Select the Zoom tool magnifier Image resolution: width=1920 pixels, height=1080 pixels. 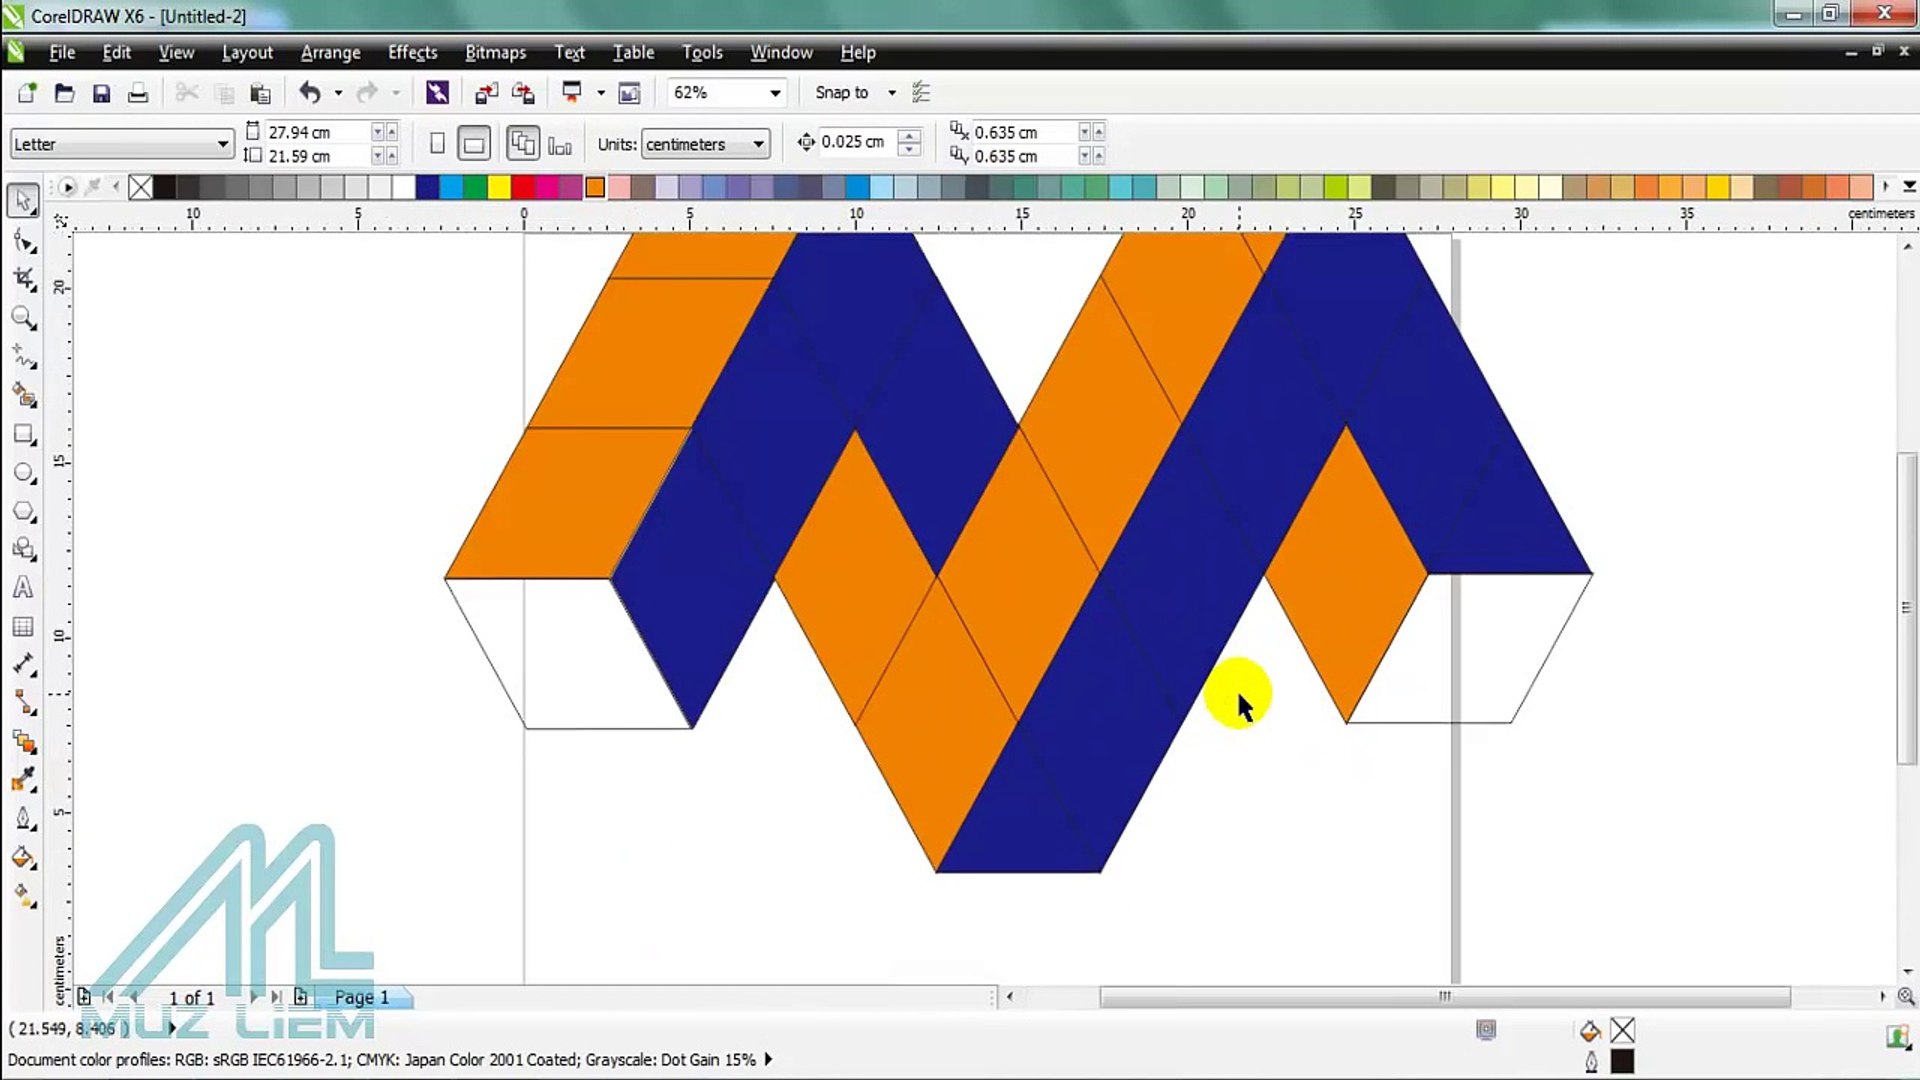[x=23, y=318]
